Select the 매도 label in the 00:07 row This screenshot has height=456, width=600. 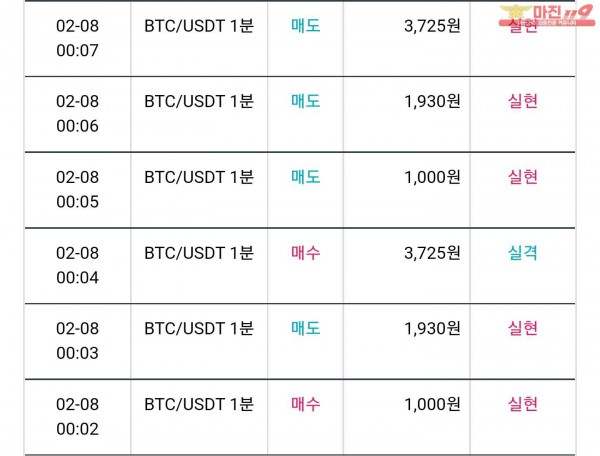point(305,25)
